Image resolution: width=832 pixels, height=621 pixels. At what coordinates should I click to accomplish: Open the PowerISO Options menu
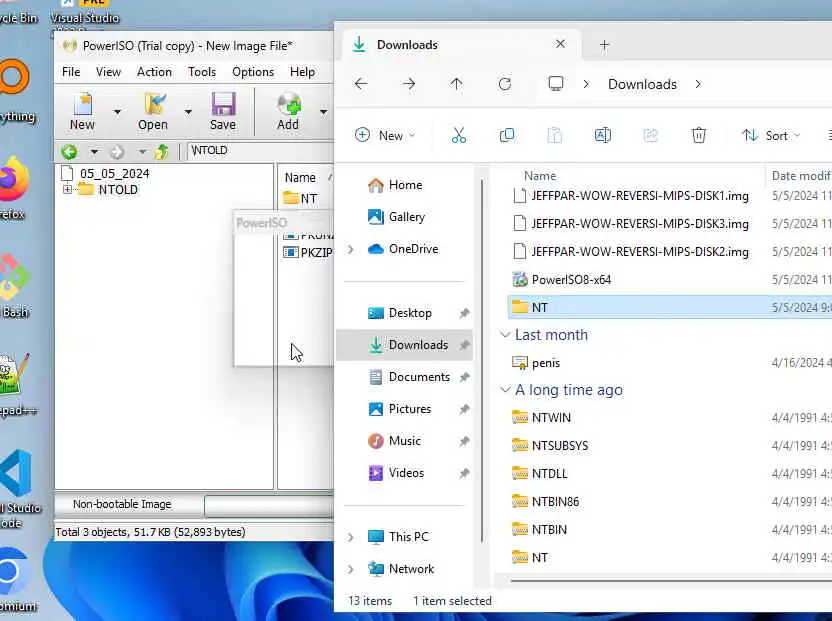click(x=253, y=72)
